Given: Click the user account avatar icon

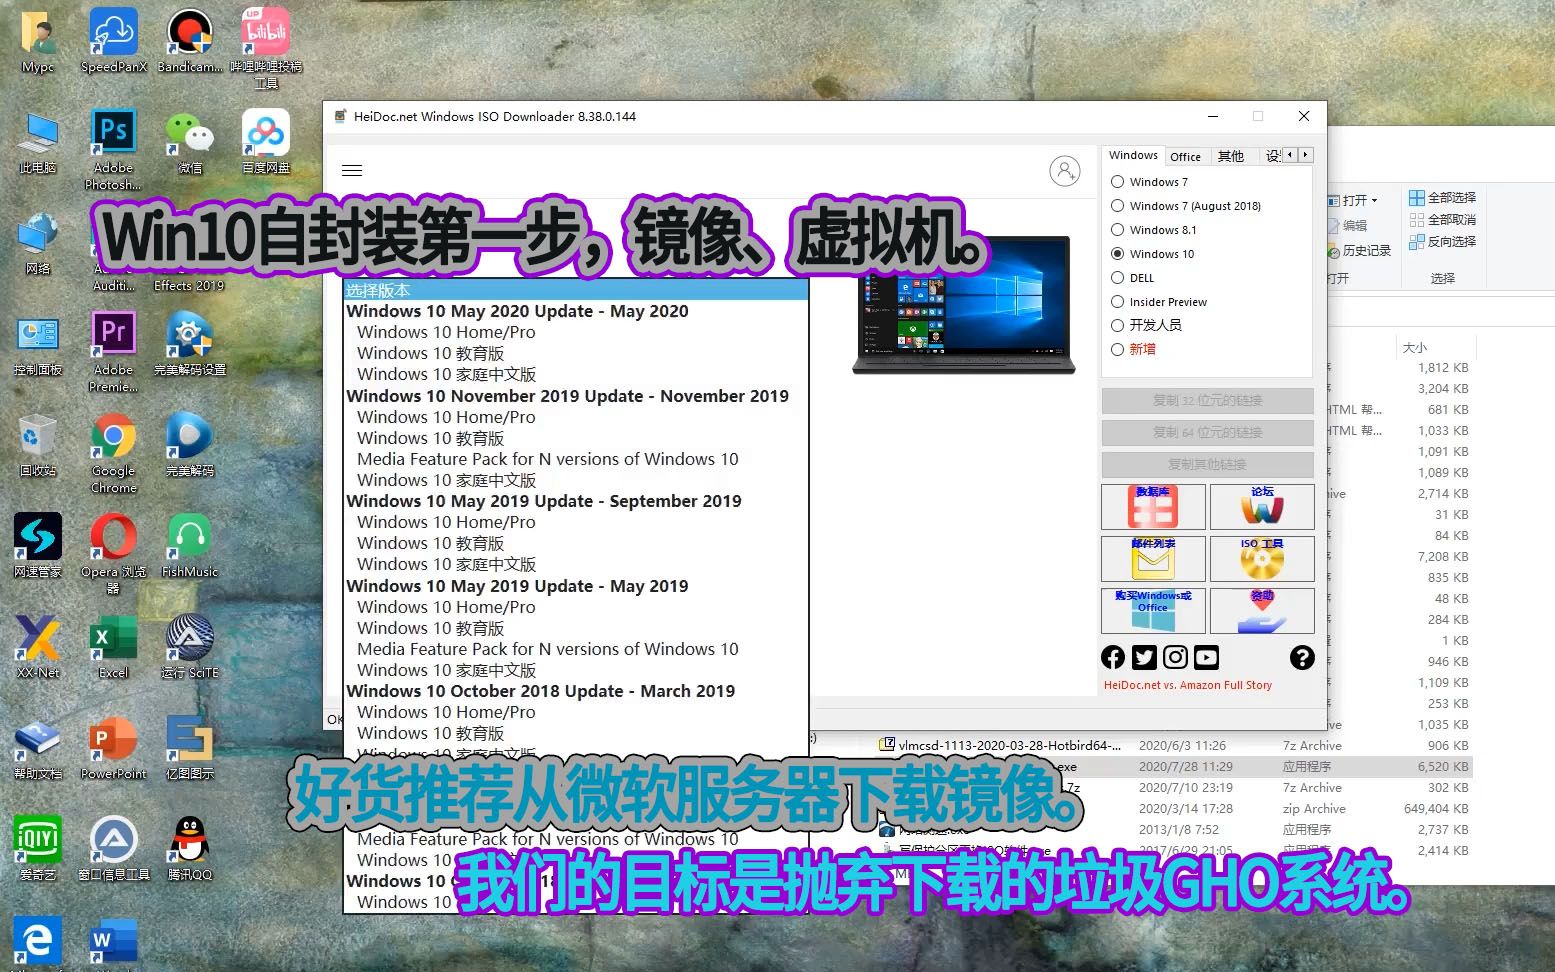Looking at the screenshot, I should click(1065, 171).
